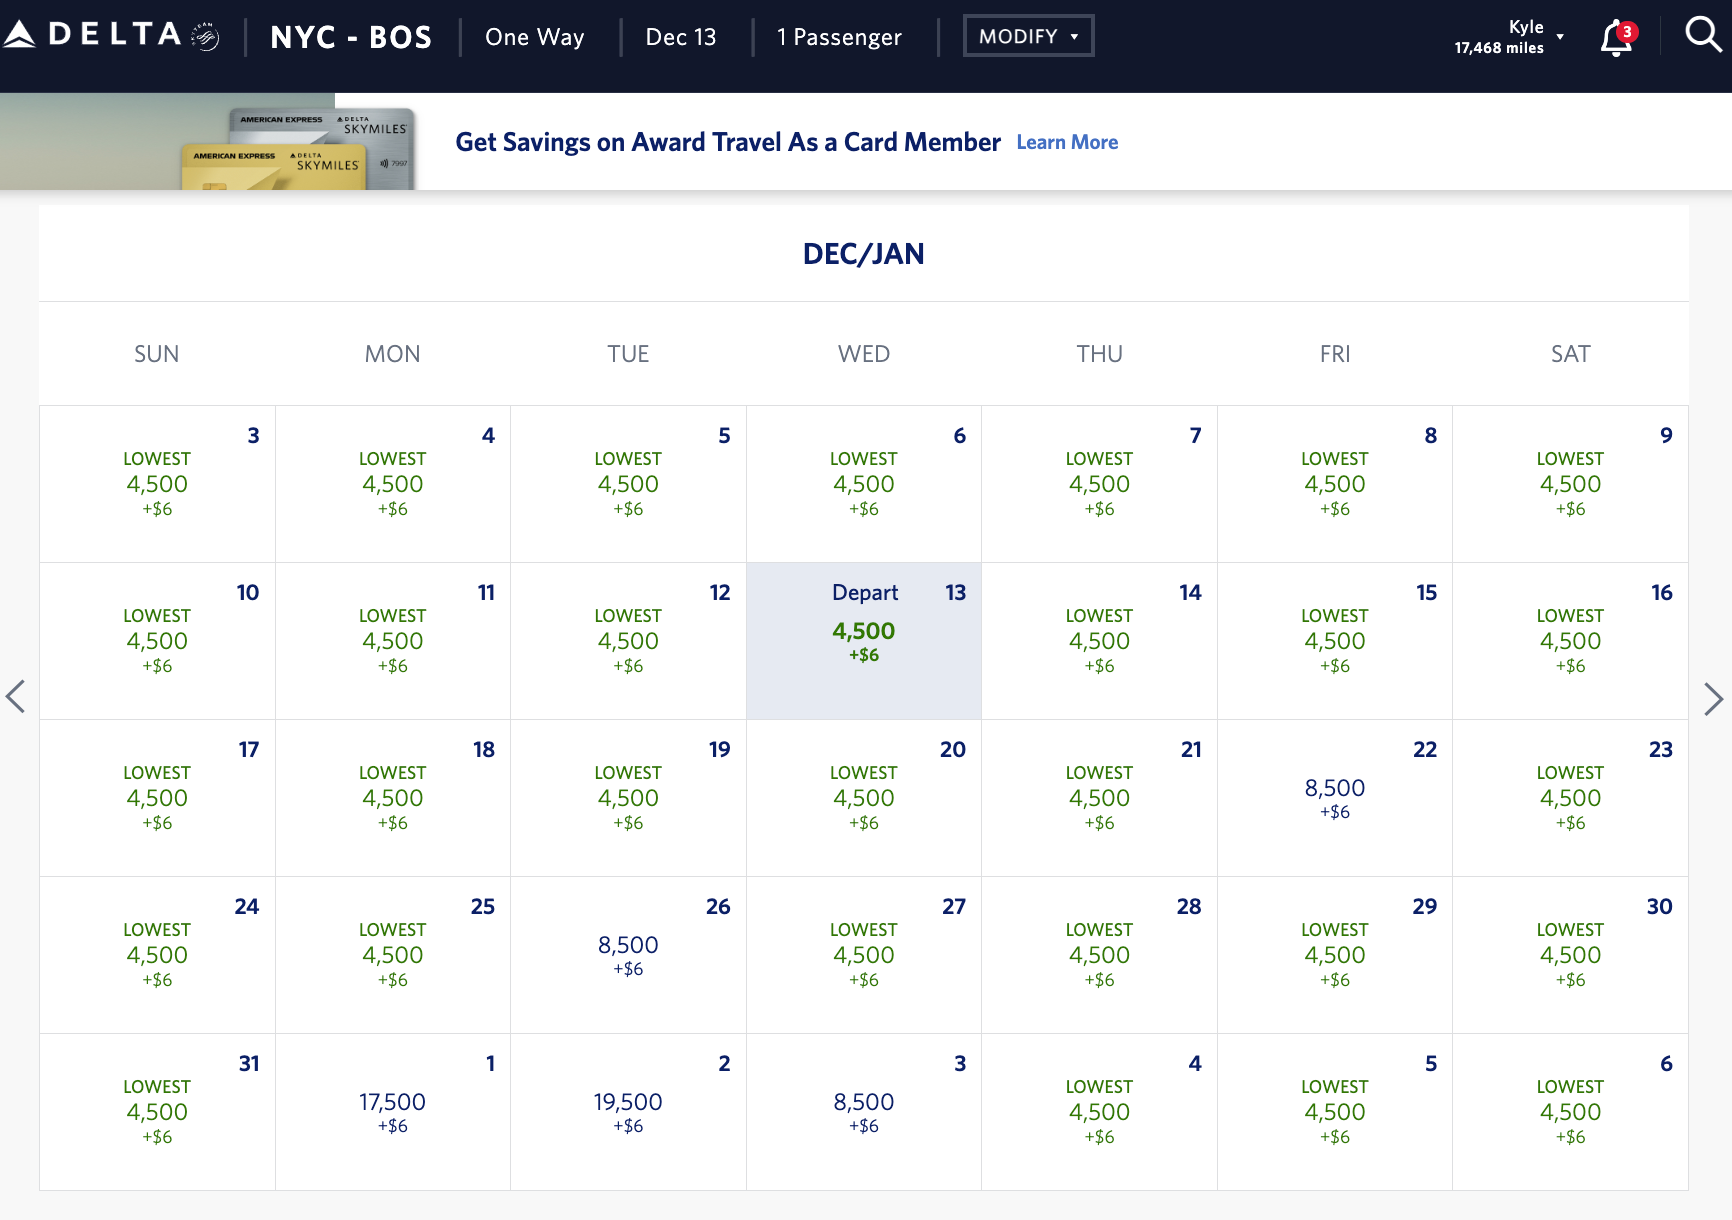
Task: Select the Depart date December 13
Action: (864, 640)
